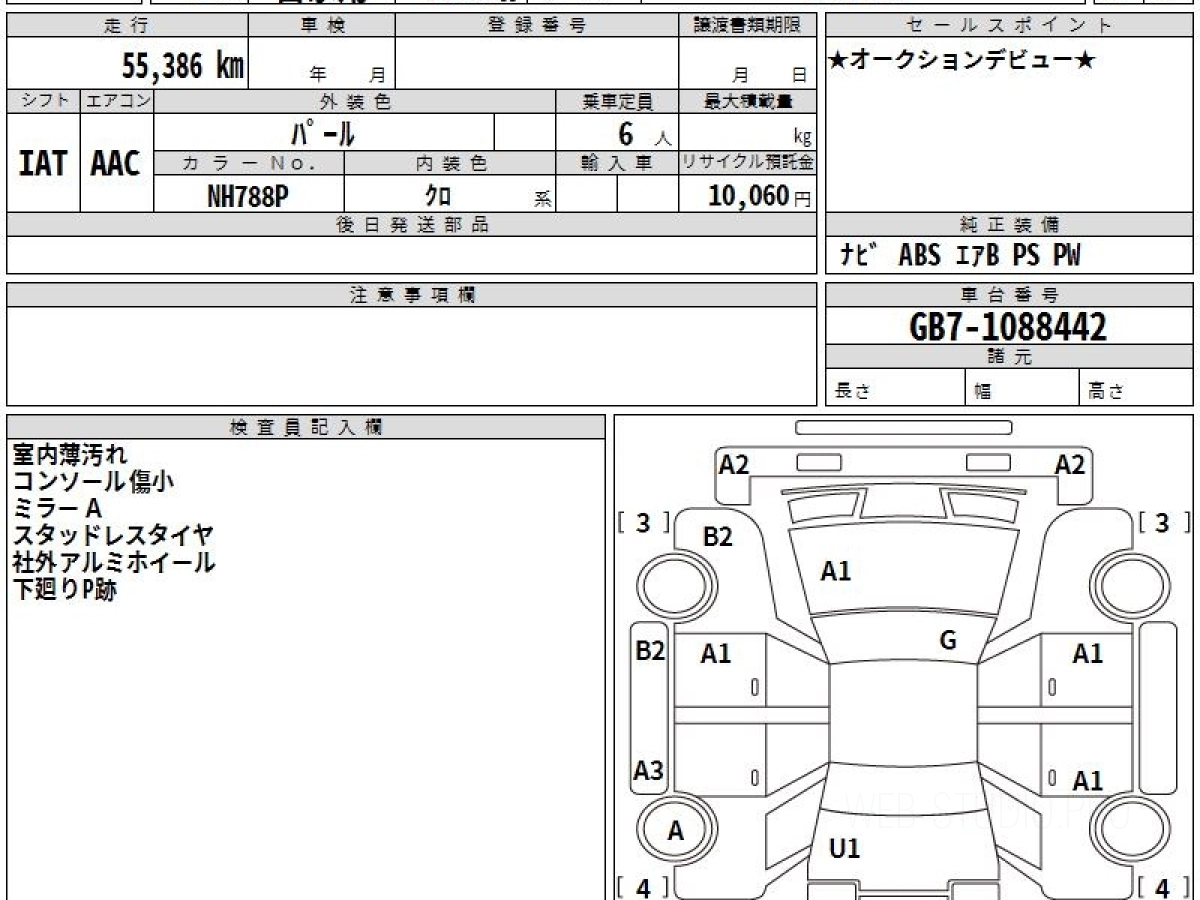
Task: Select the パール exterior color value
Action: pos(324,132)
